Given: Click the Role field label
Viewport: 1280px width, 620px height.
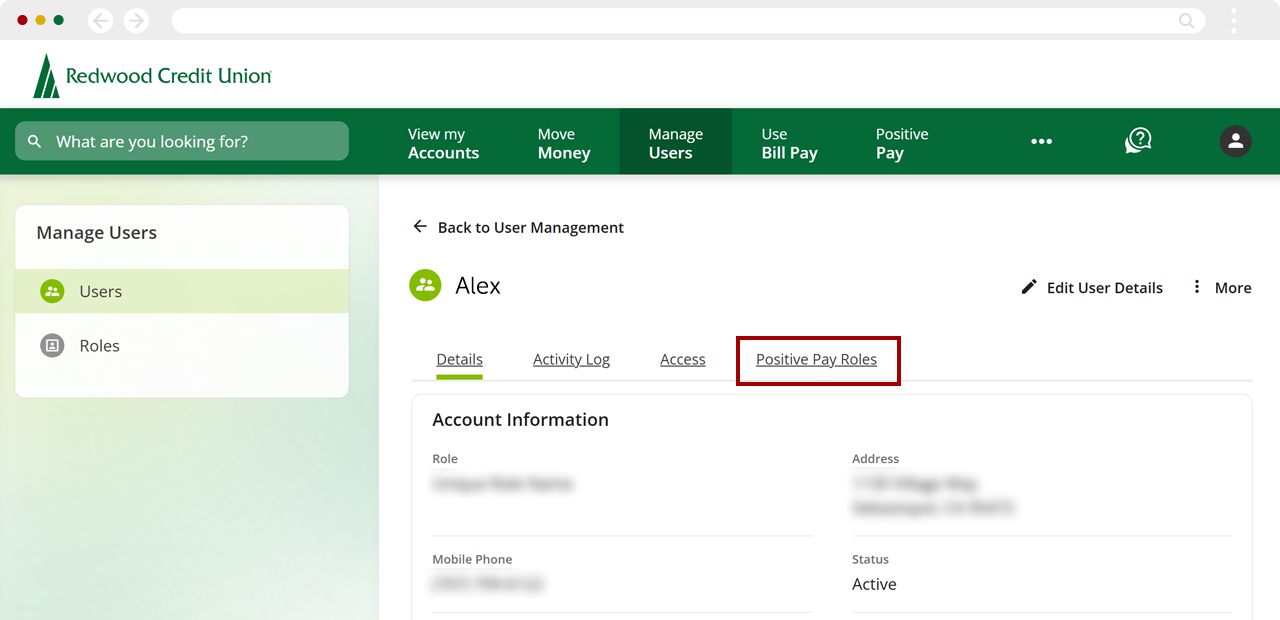Looking at the screenshot, I should point(445,458).
